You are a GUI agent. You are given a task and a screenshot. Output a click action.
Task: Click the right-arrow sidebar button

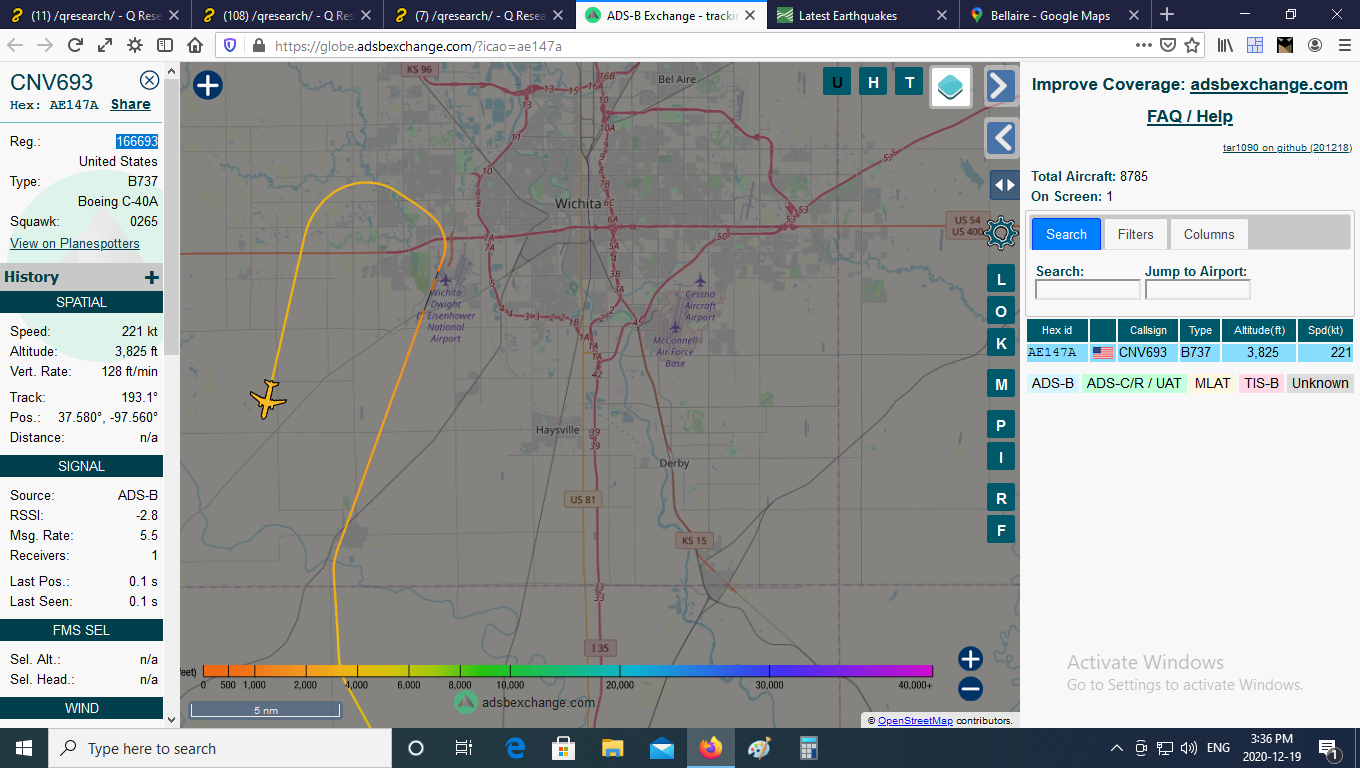(x=1001, y=86)
